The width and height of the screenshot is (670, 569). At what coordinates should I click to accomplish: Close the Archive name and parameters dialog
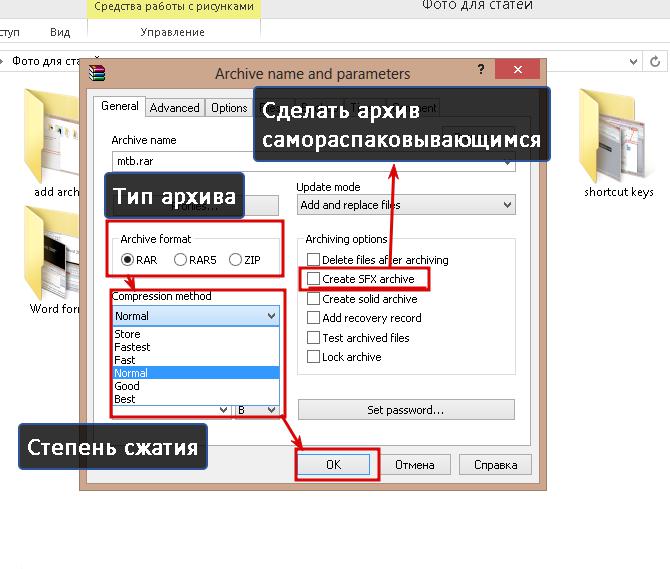(x=517, y=69)
